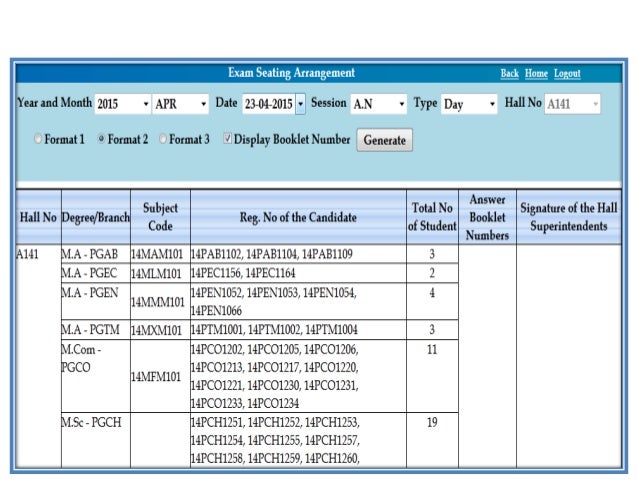Click Total No of Student header
The height and width of the screenshot is (479, 638).
coord(432,217)
